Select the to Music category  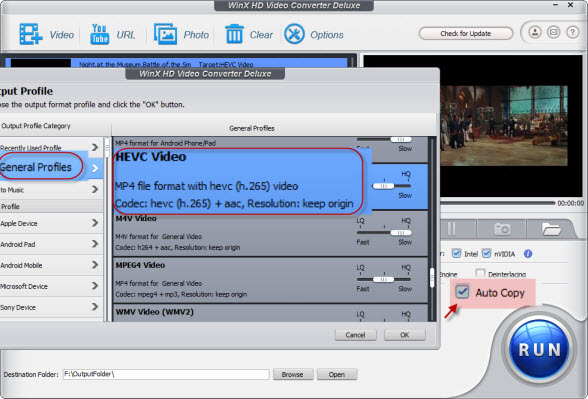[x=51, y=190]
